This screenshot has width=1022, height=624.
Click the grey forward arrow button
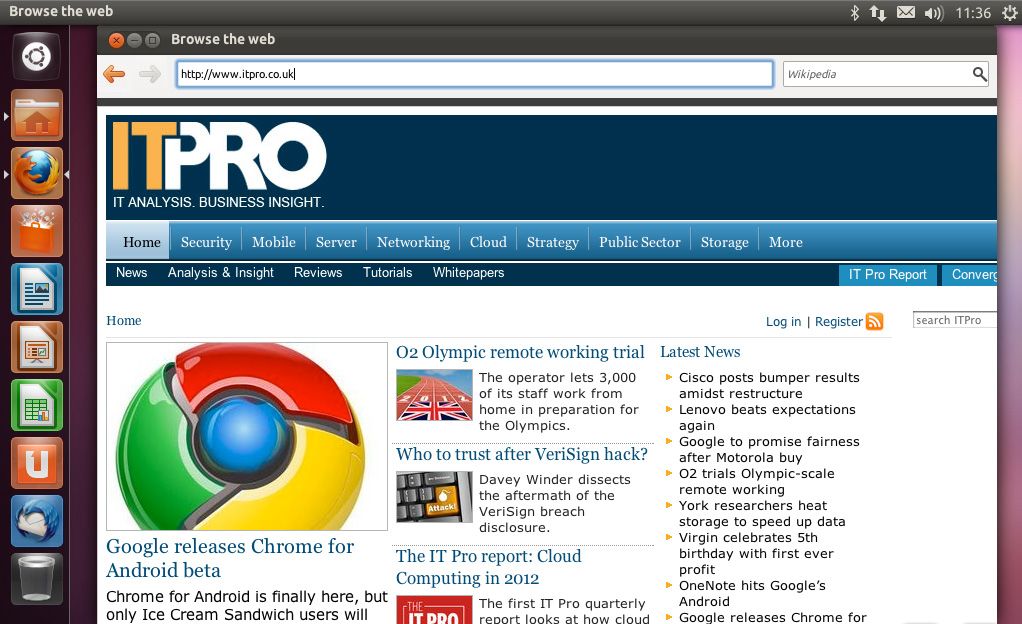coord(150,74)
